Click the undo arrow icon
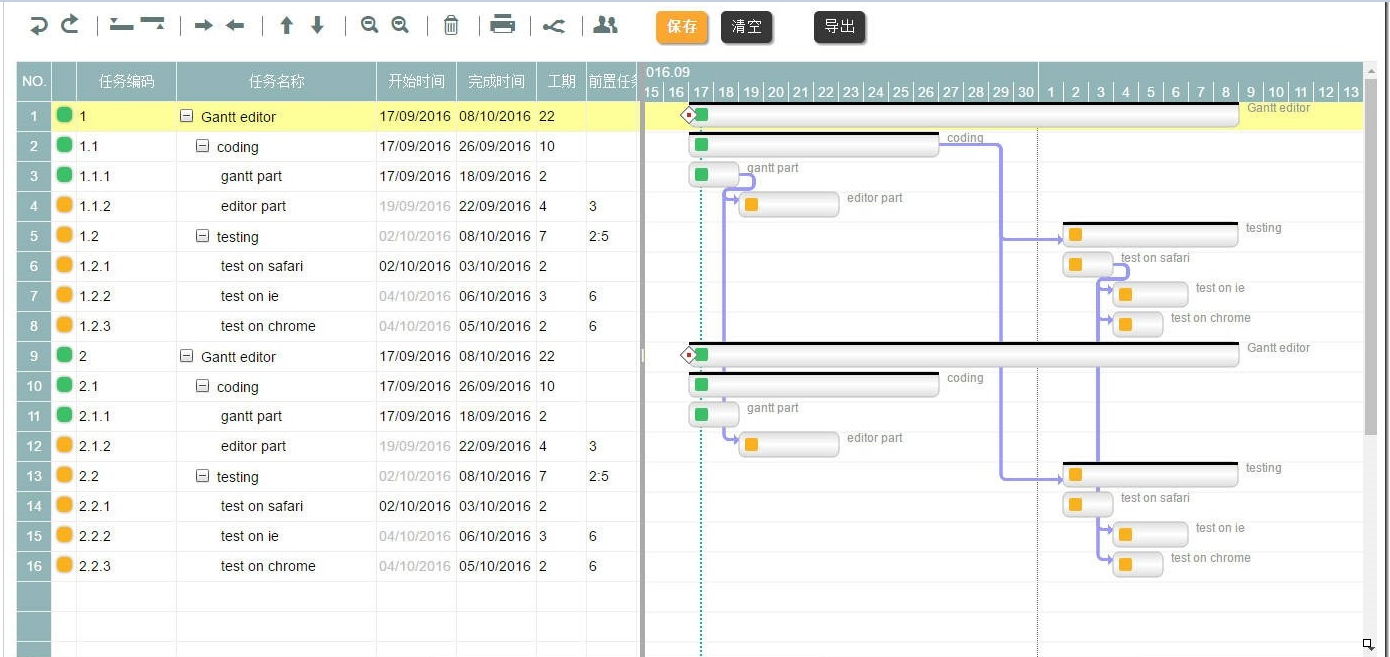The image size is (1390, 657). (x=38, y=26)
